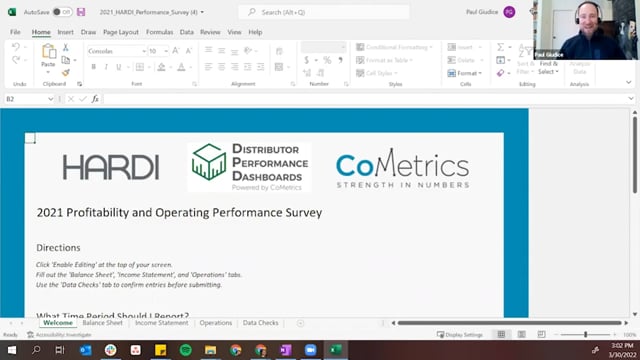Click the AutoSum sigma icon
The width and height of the screenshot is (640, 360).
[x=500, y=47]
